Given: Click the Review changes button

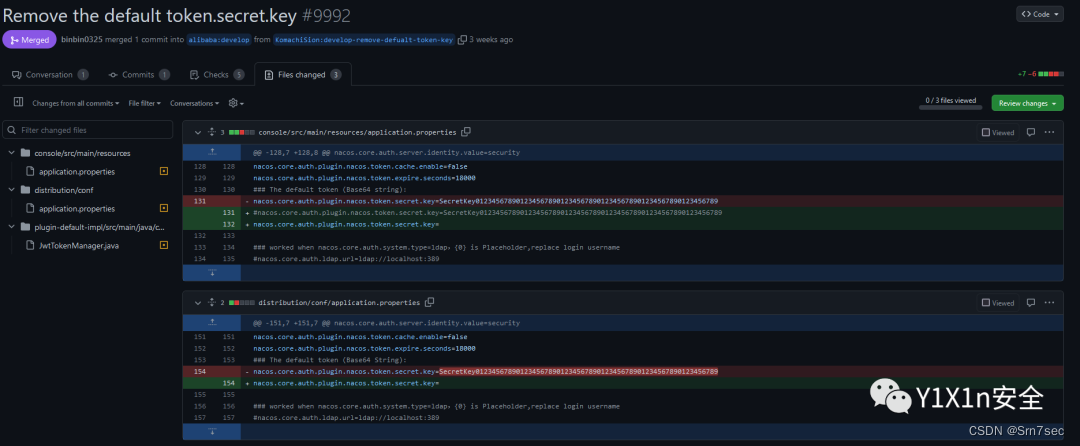Looking at the screenshot, I should pos(1027,103).
